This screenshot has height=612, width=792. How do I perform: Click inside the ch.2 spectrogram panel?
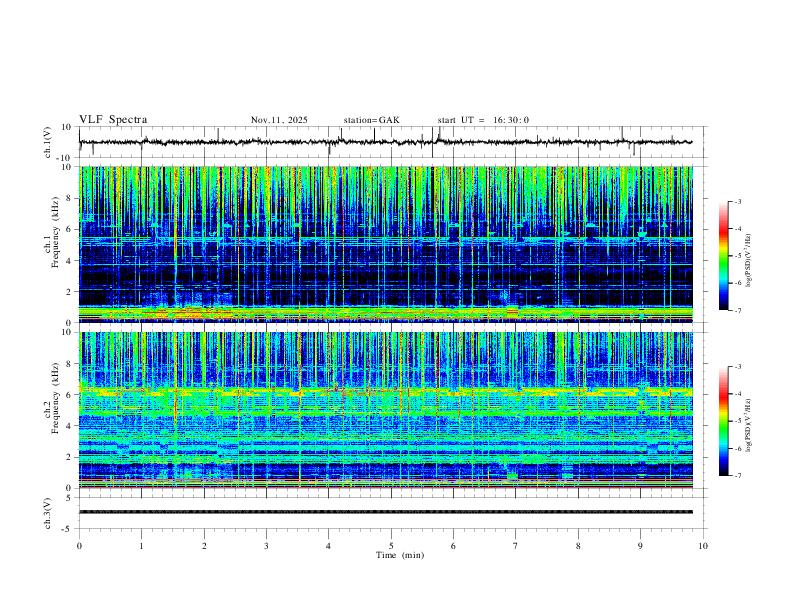[385, 410]
